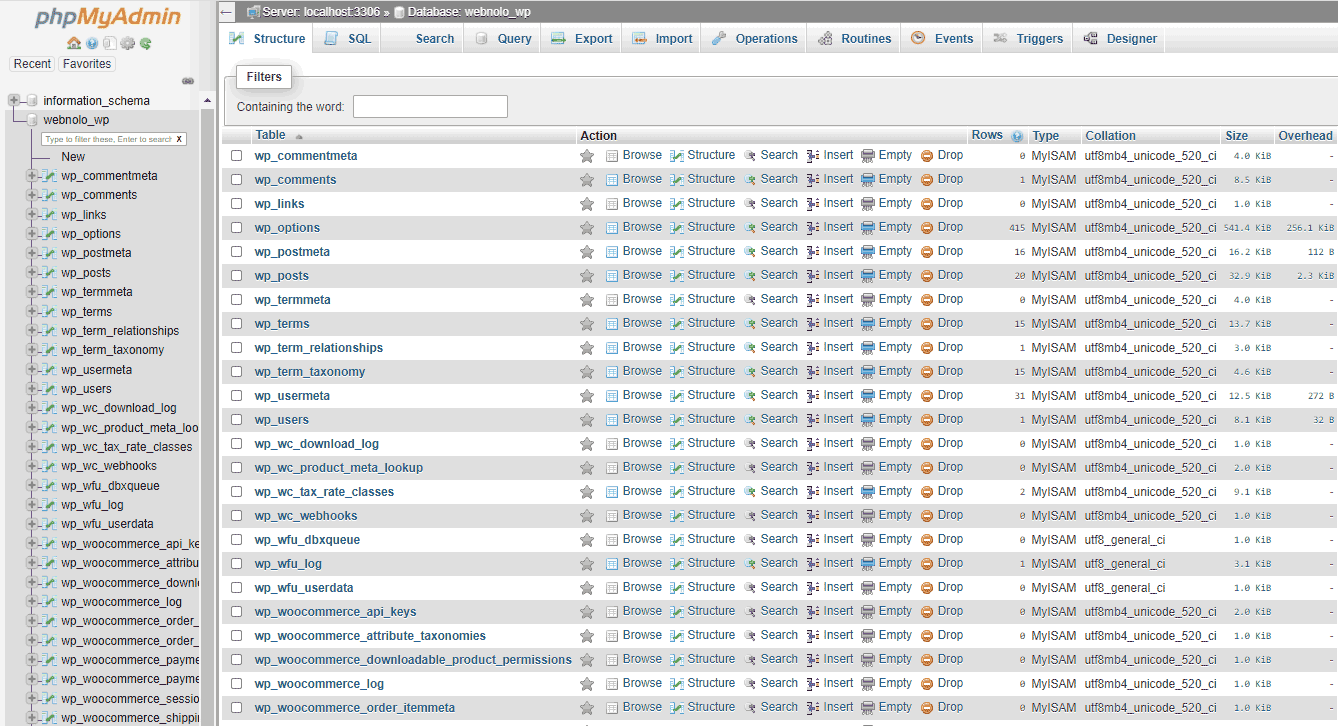Click the Recent tables button
Screen dimensions: 1338x726
pyautogui.click(x=32, y=64)
